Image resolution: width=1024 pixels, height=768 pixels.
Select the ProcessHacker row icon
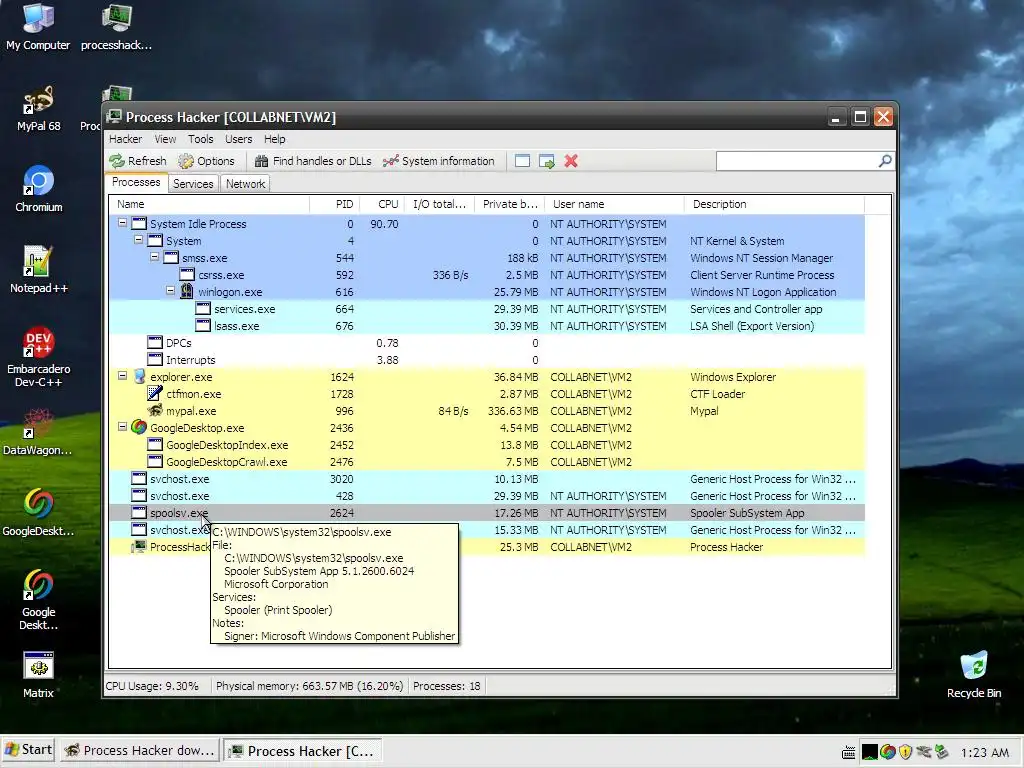[x=138, y=547]
